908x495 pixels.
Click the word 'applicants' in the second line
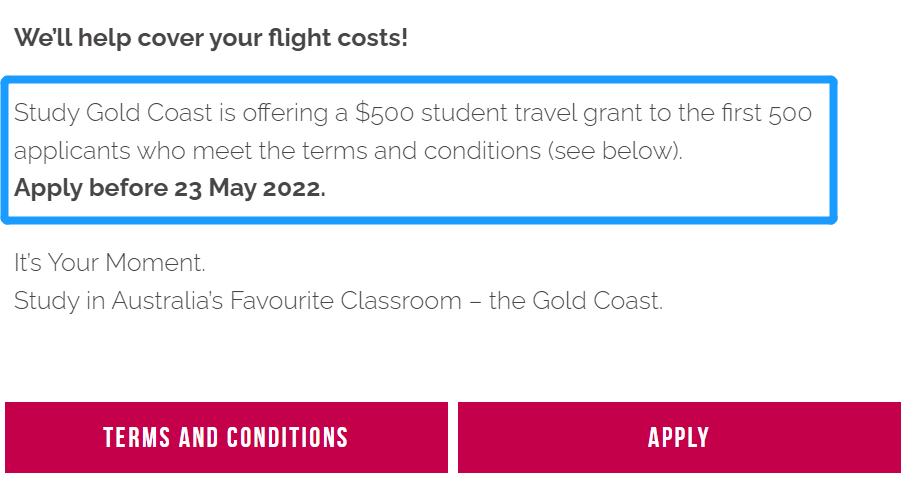click(x=72, y=152)
